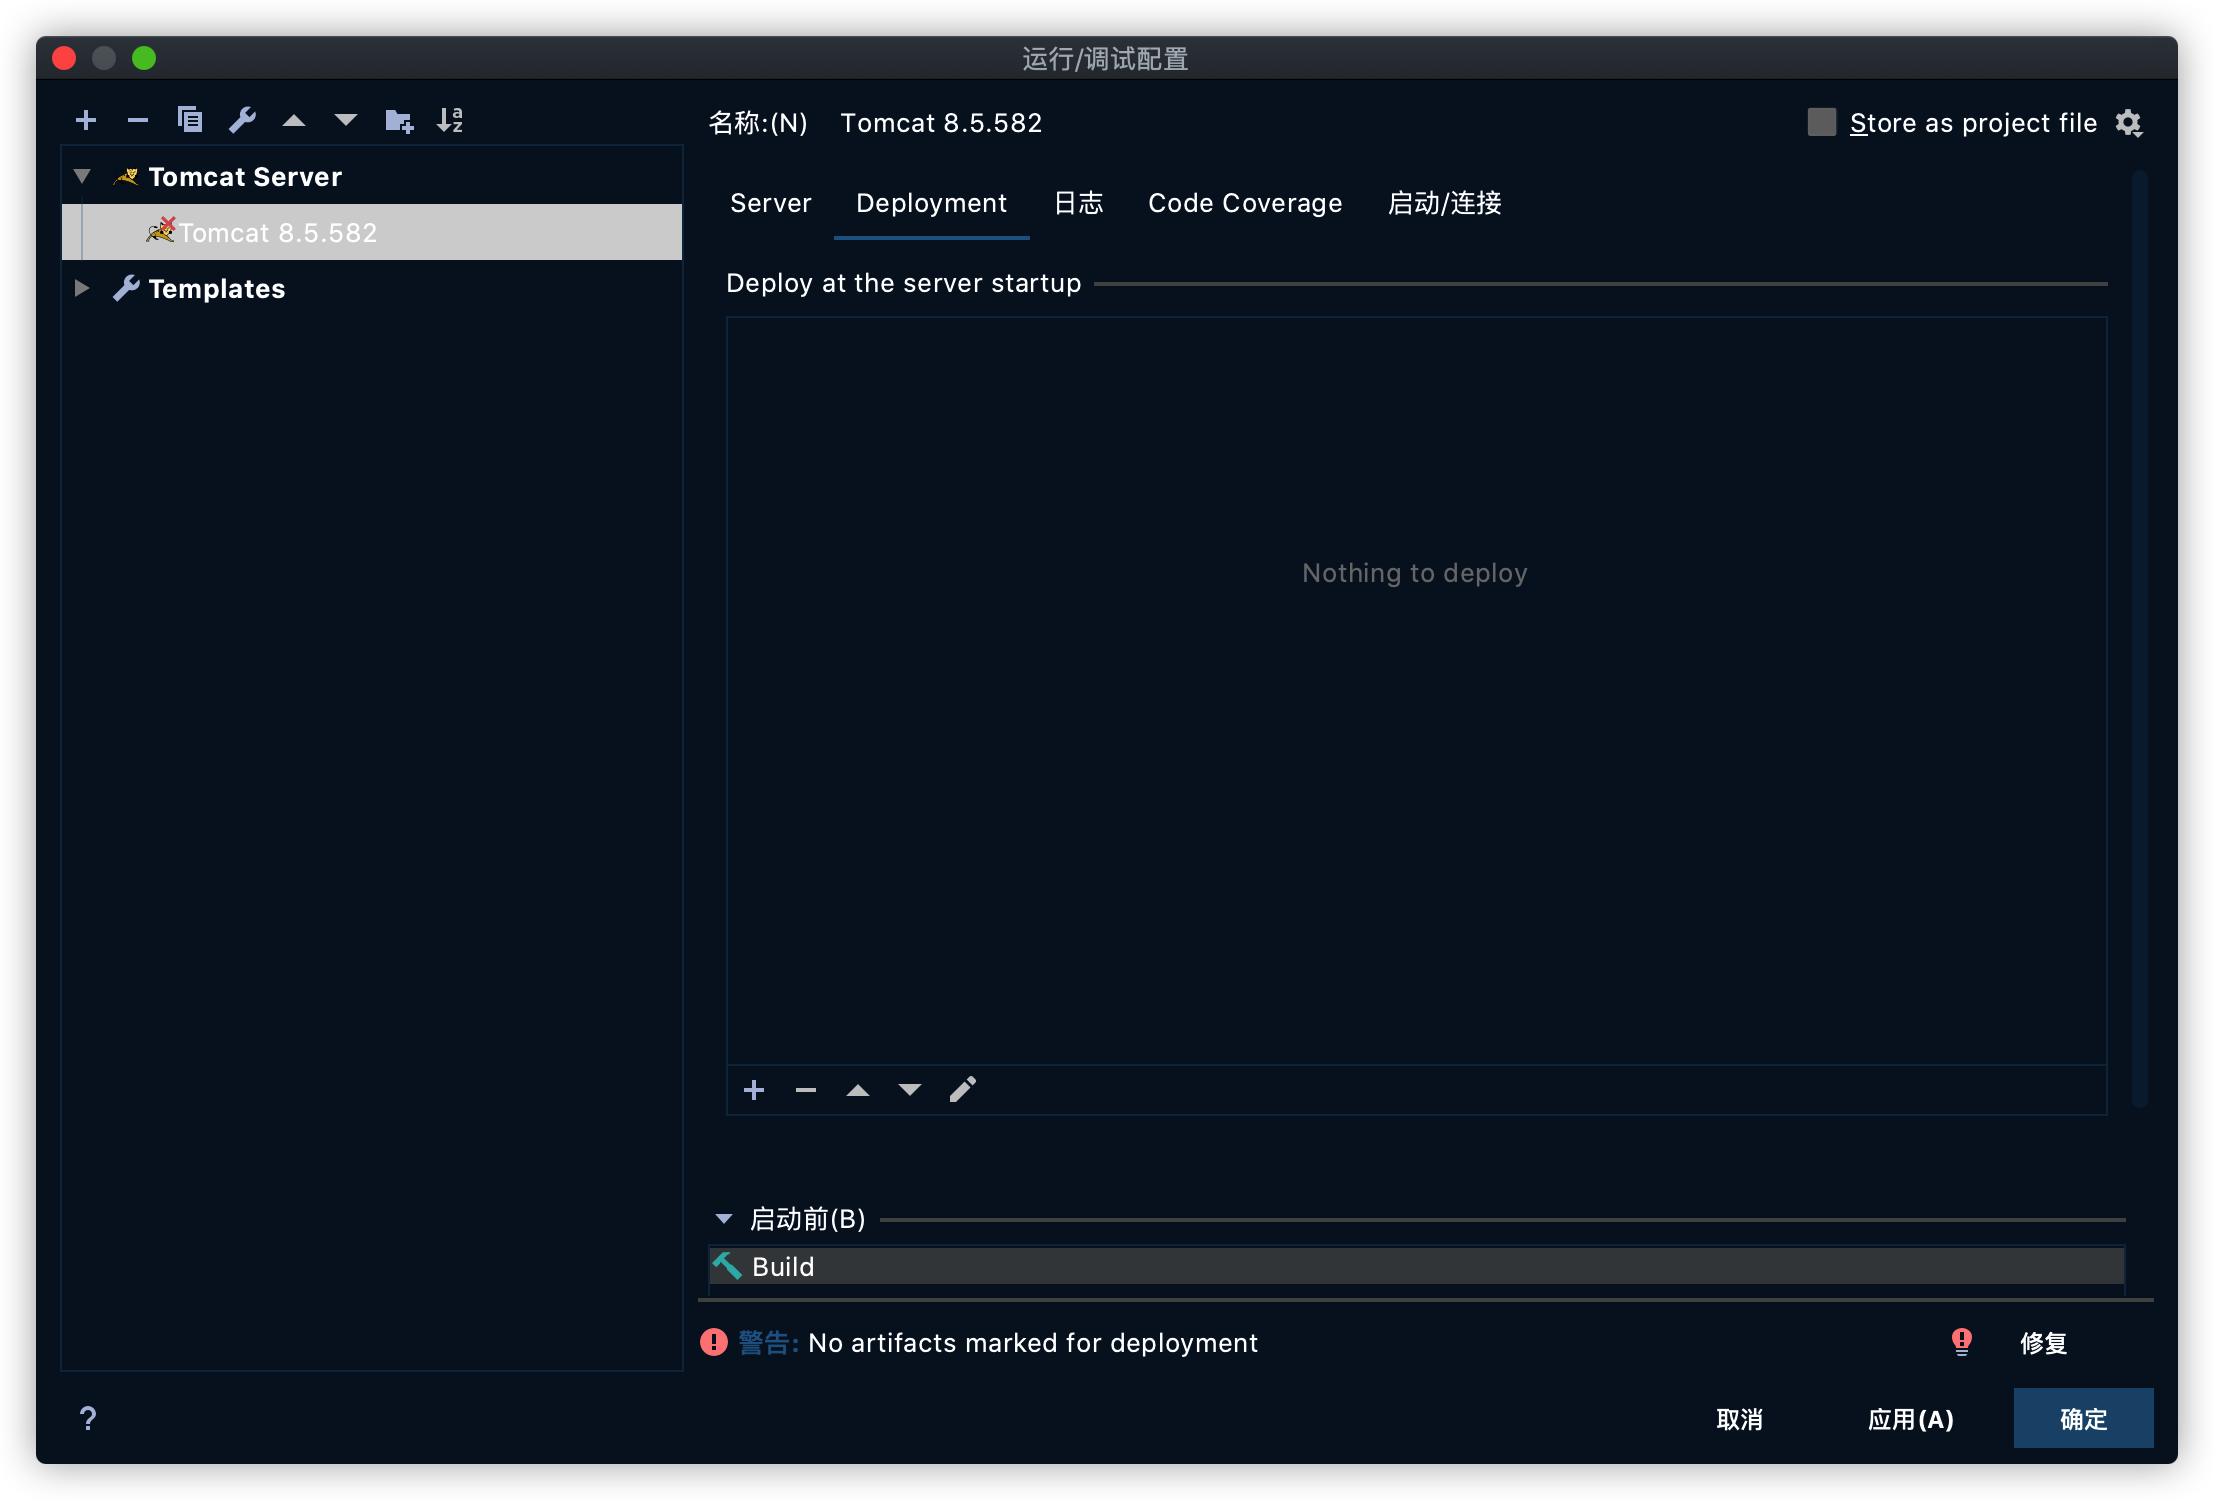Copy the selected configuration
Screen dimensions: 2214x1500
(190, 121)
